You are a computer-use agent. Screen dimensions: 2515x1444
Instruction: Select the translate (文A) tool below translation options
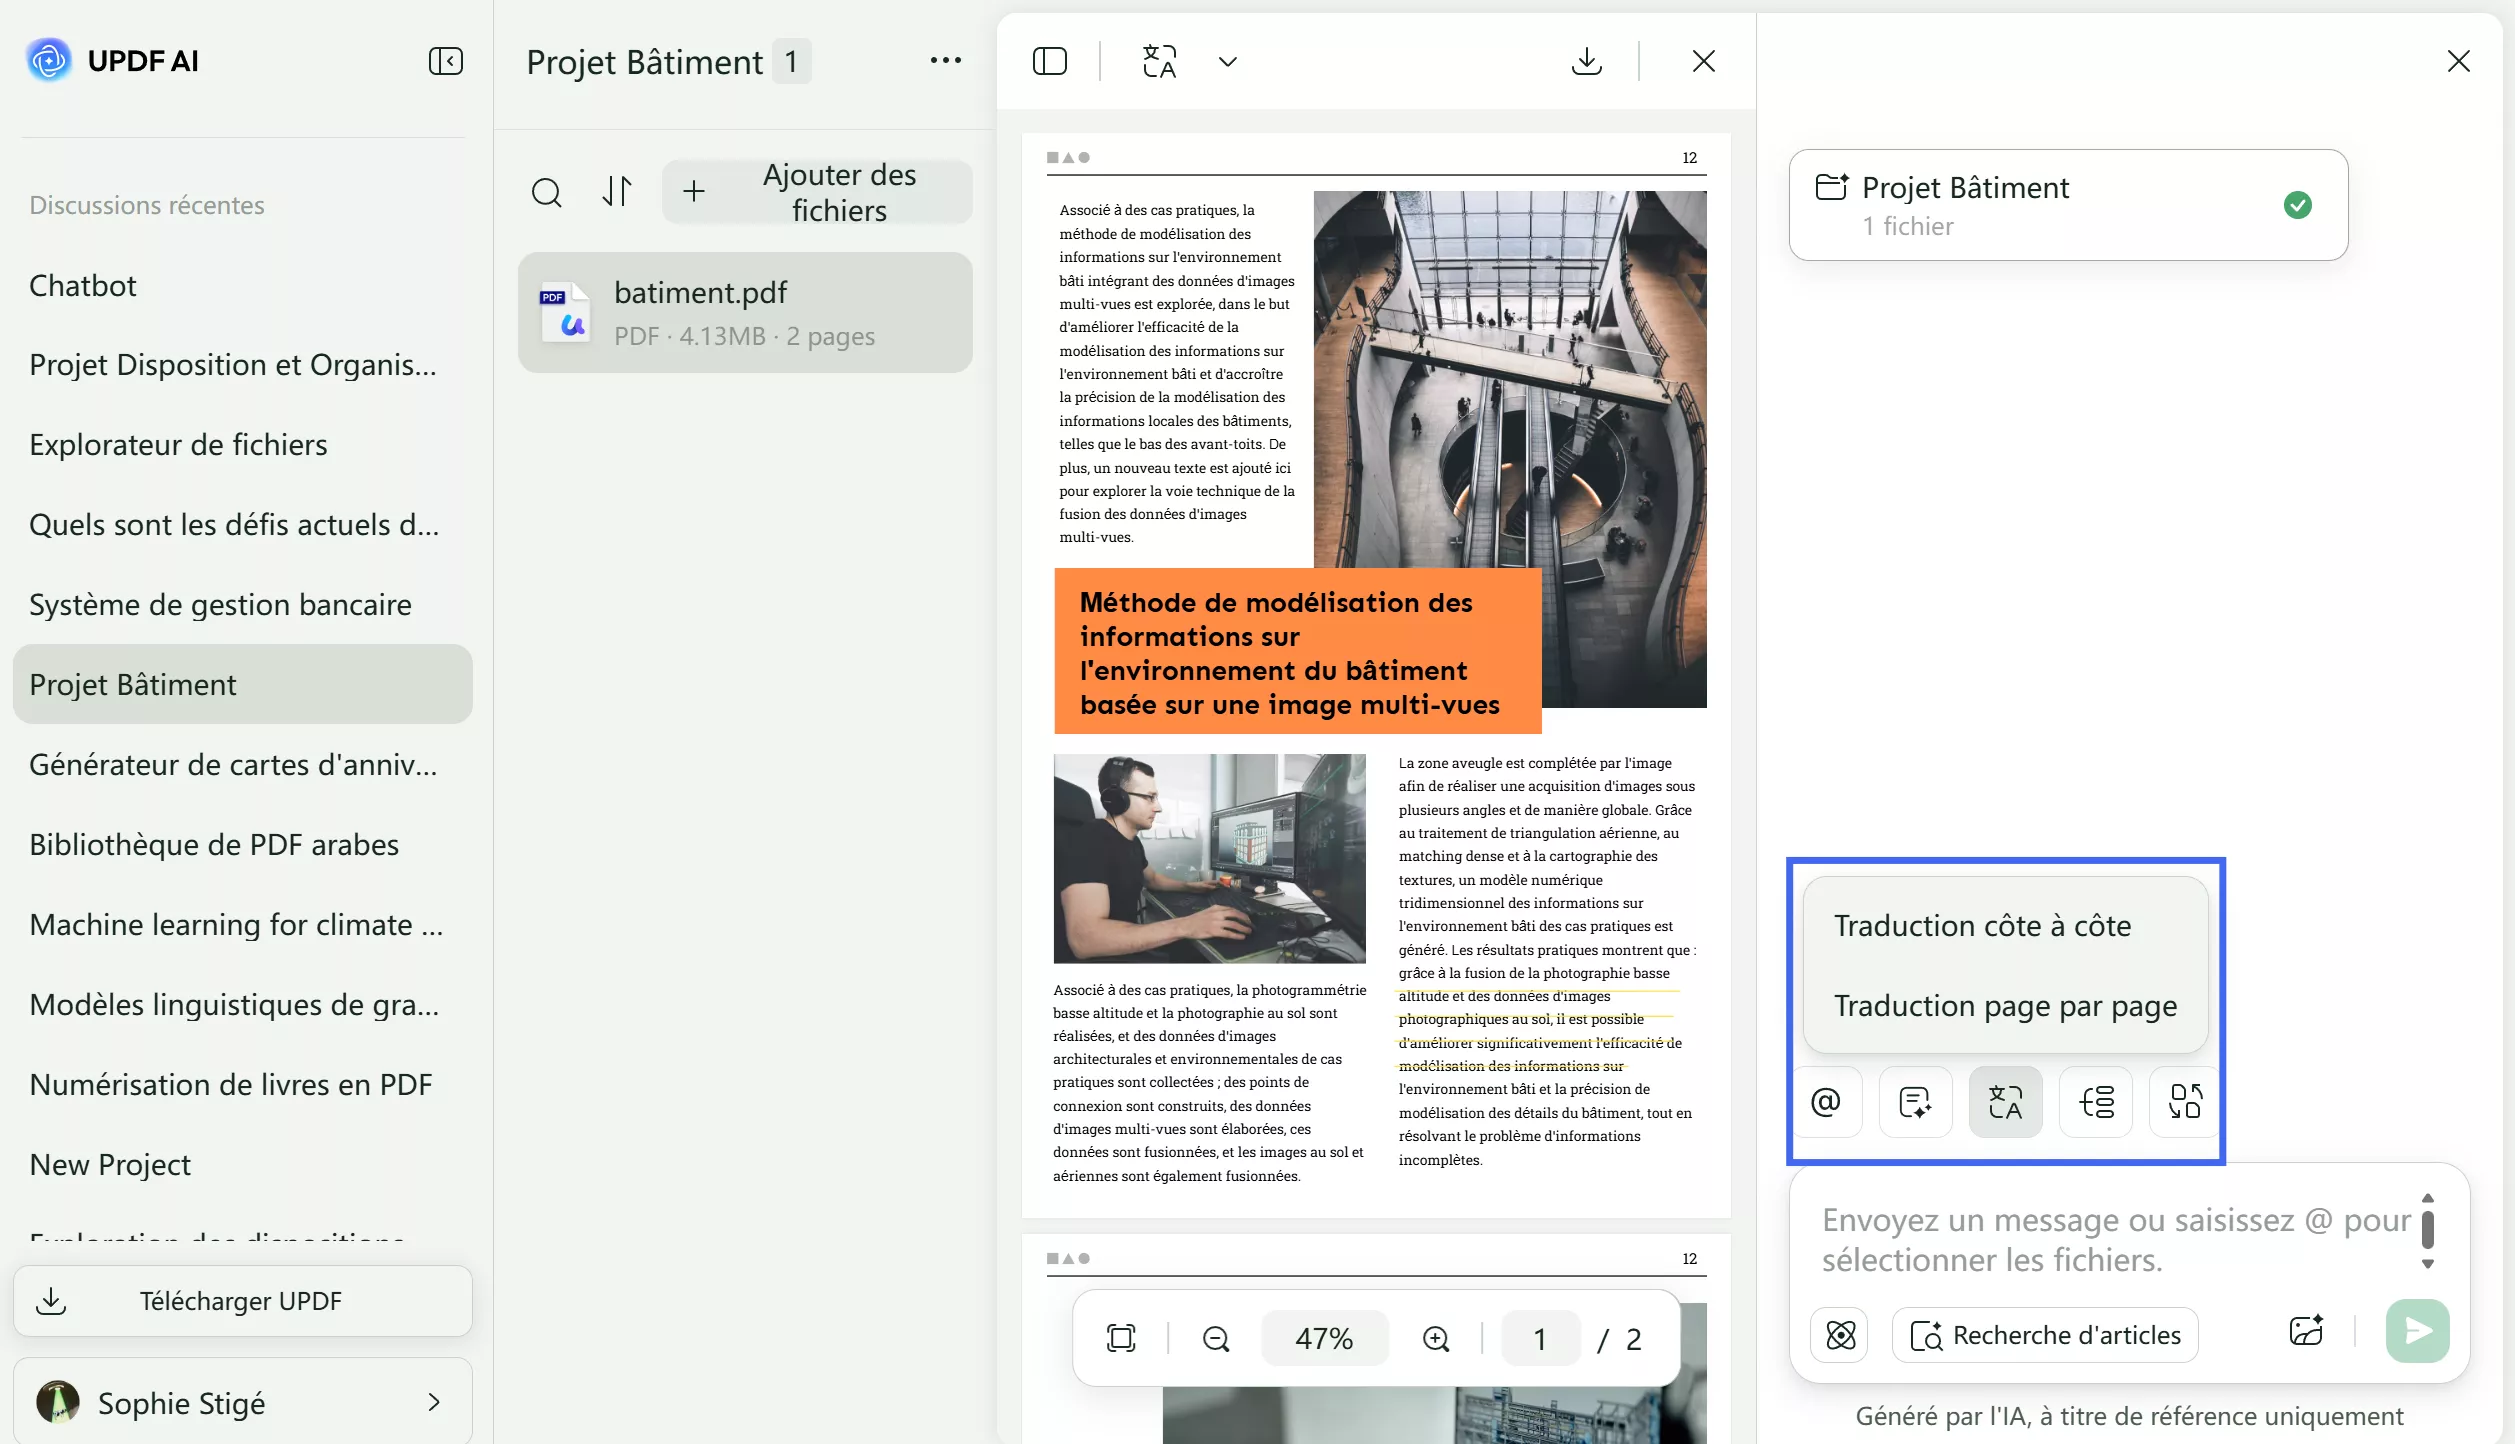(2005, 1101)
